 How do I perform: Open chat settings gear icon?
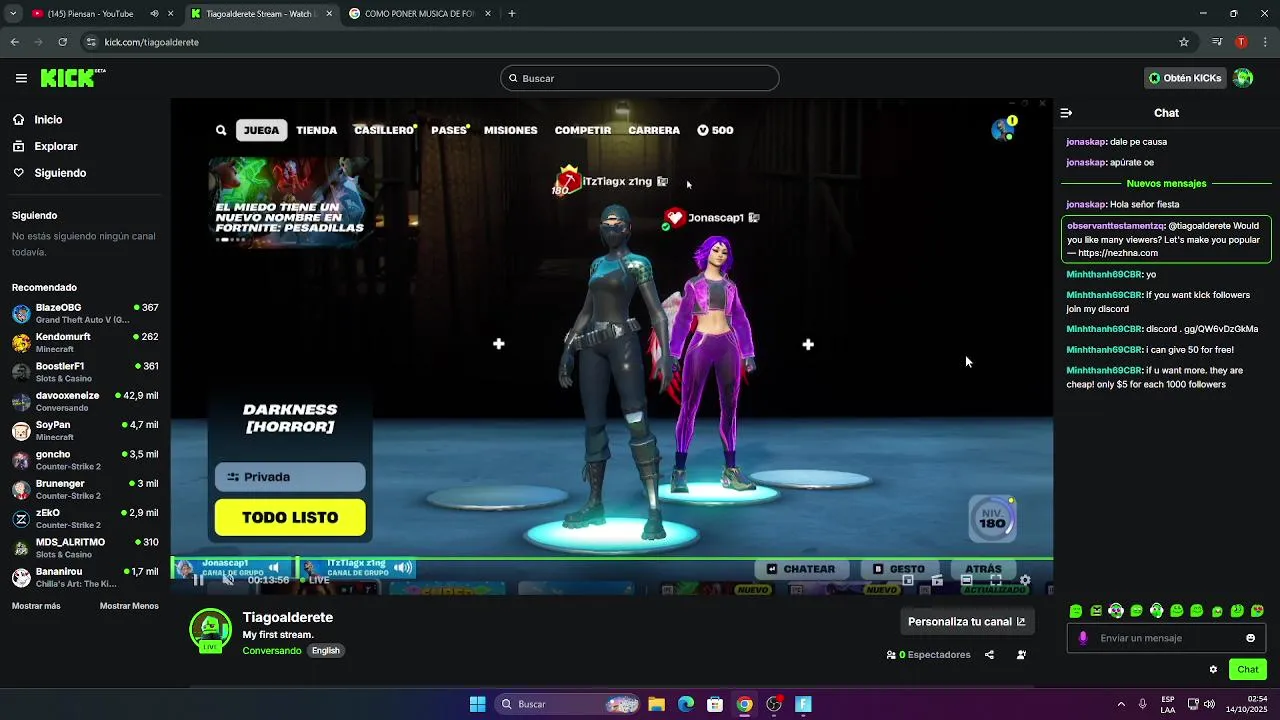pyautogui.click(x=1213, y=670)
